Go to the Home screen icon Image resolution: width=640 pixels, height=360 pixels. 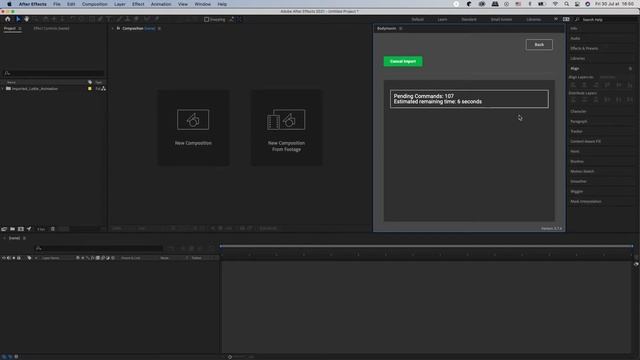[7, 19]
